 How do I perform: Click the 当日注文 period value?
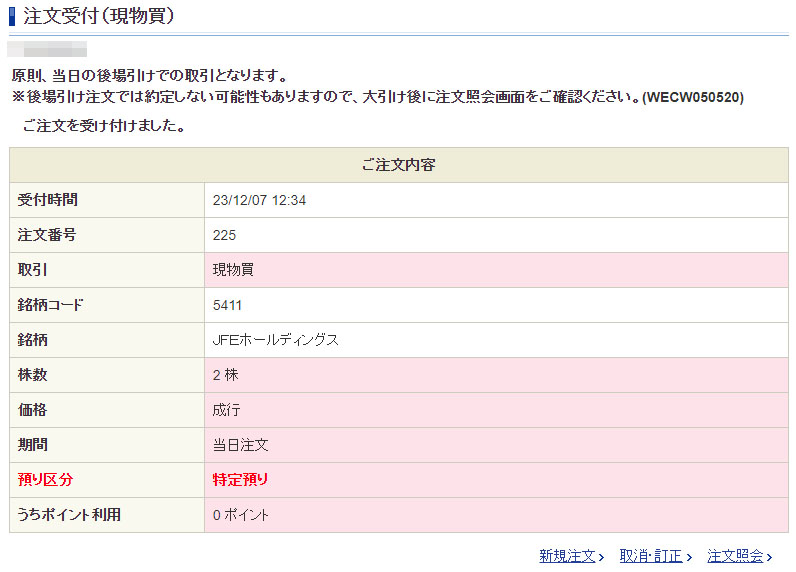coord(240,445)
